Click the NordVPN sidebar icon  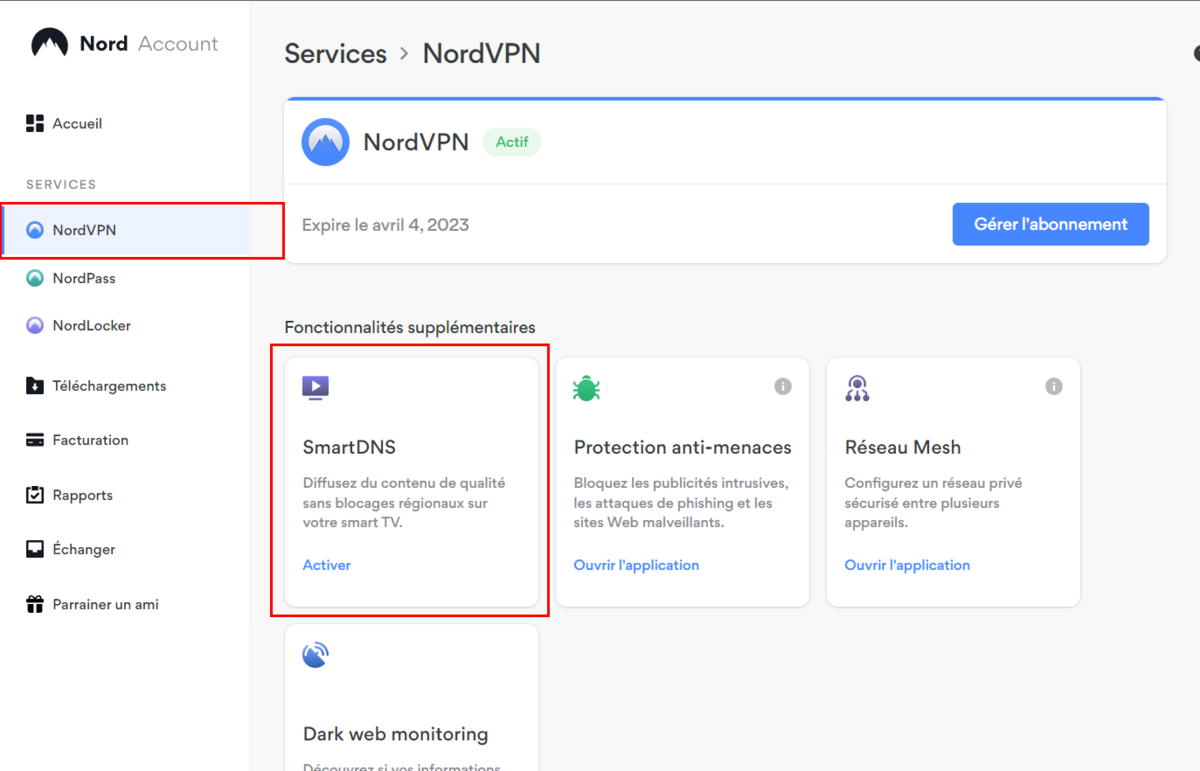click(x=35, y=230)
